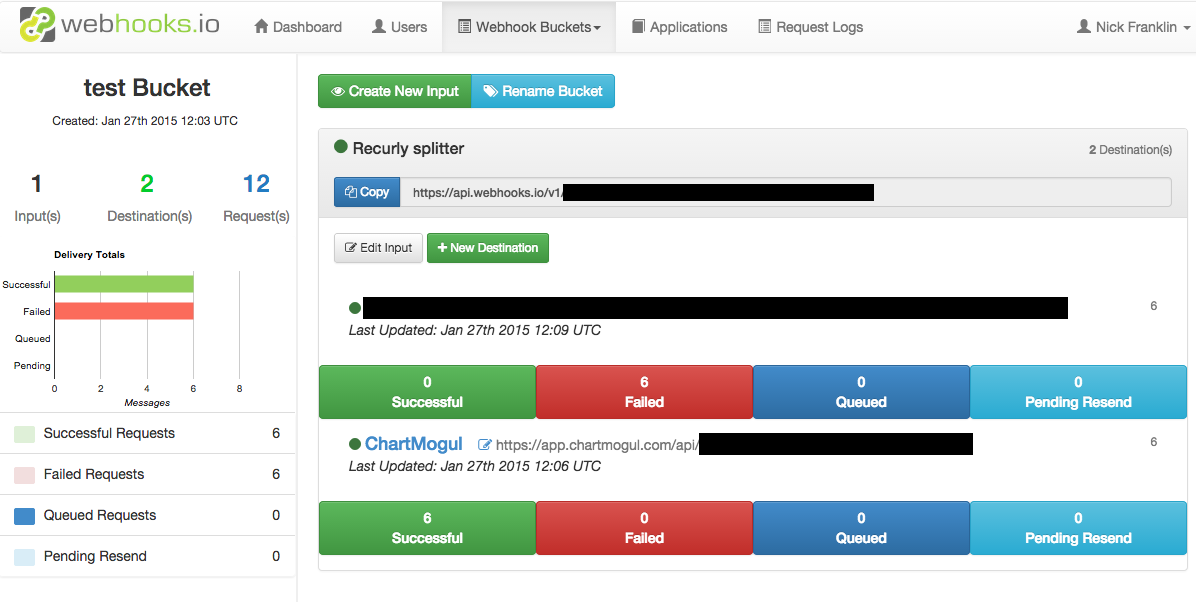
Task: Add a New Destination
Action: pos(488,248)
